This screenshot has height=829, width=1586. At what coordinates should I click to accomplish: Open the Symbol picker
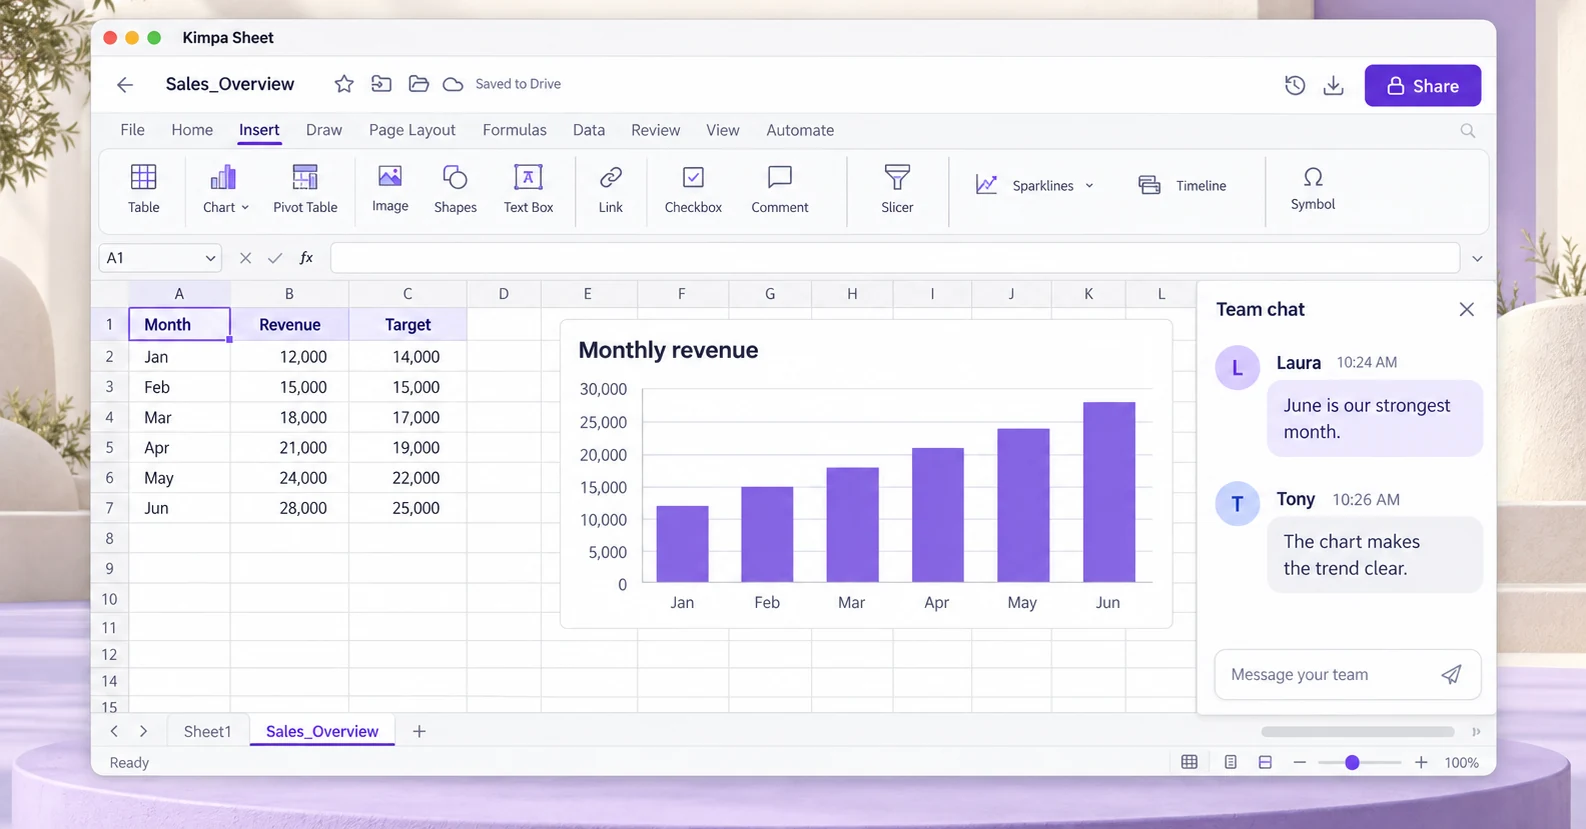click(x=1312, y=189)
